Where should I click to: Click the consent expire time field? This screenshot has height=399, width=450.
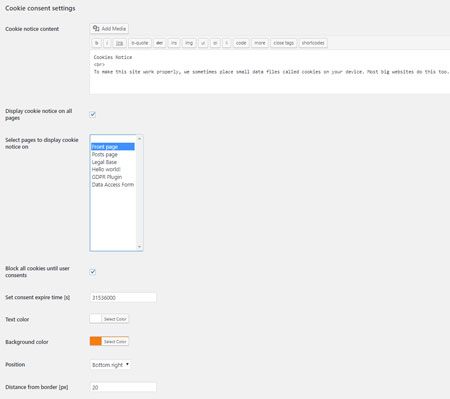[123, 297]
